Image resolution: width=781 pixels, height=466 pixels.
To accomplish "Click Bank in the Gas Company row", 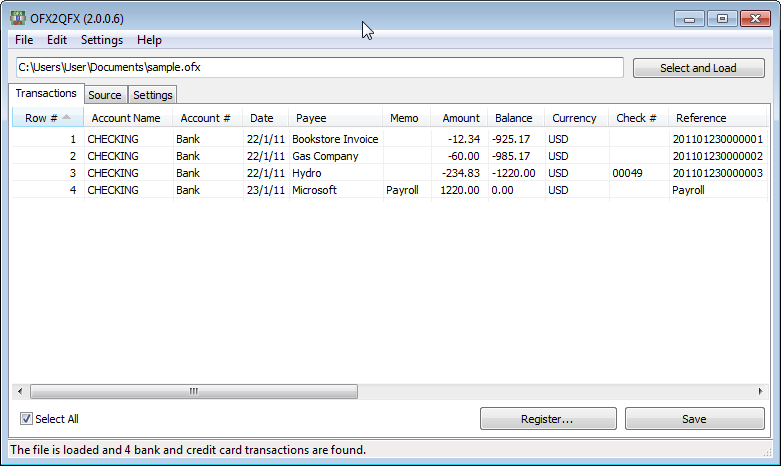I will click(188, 156).
